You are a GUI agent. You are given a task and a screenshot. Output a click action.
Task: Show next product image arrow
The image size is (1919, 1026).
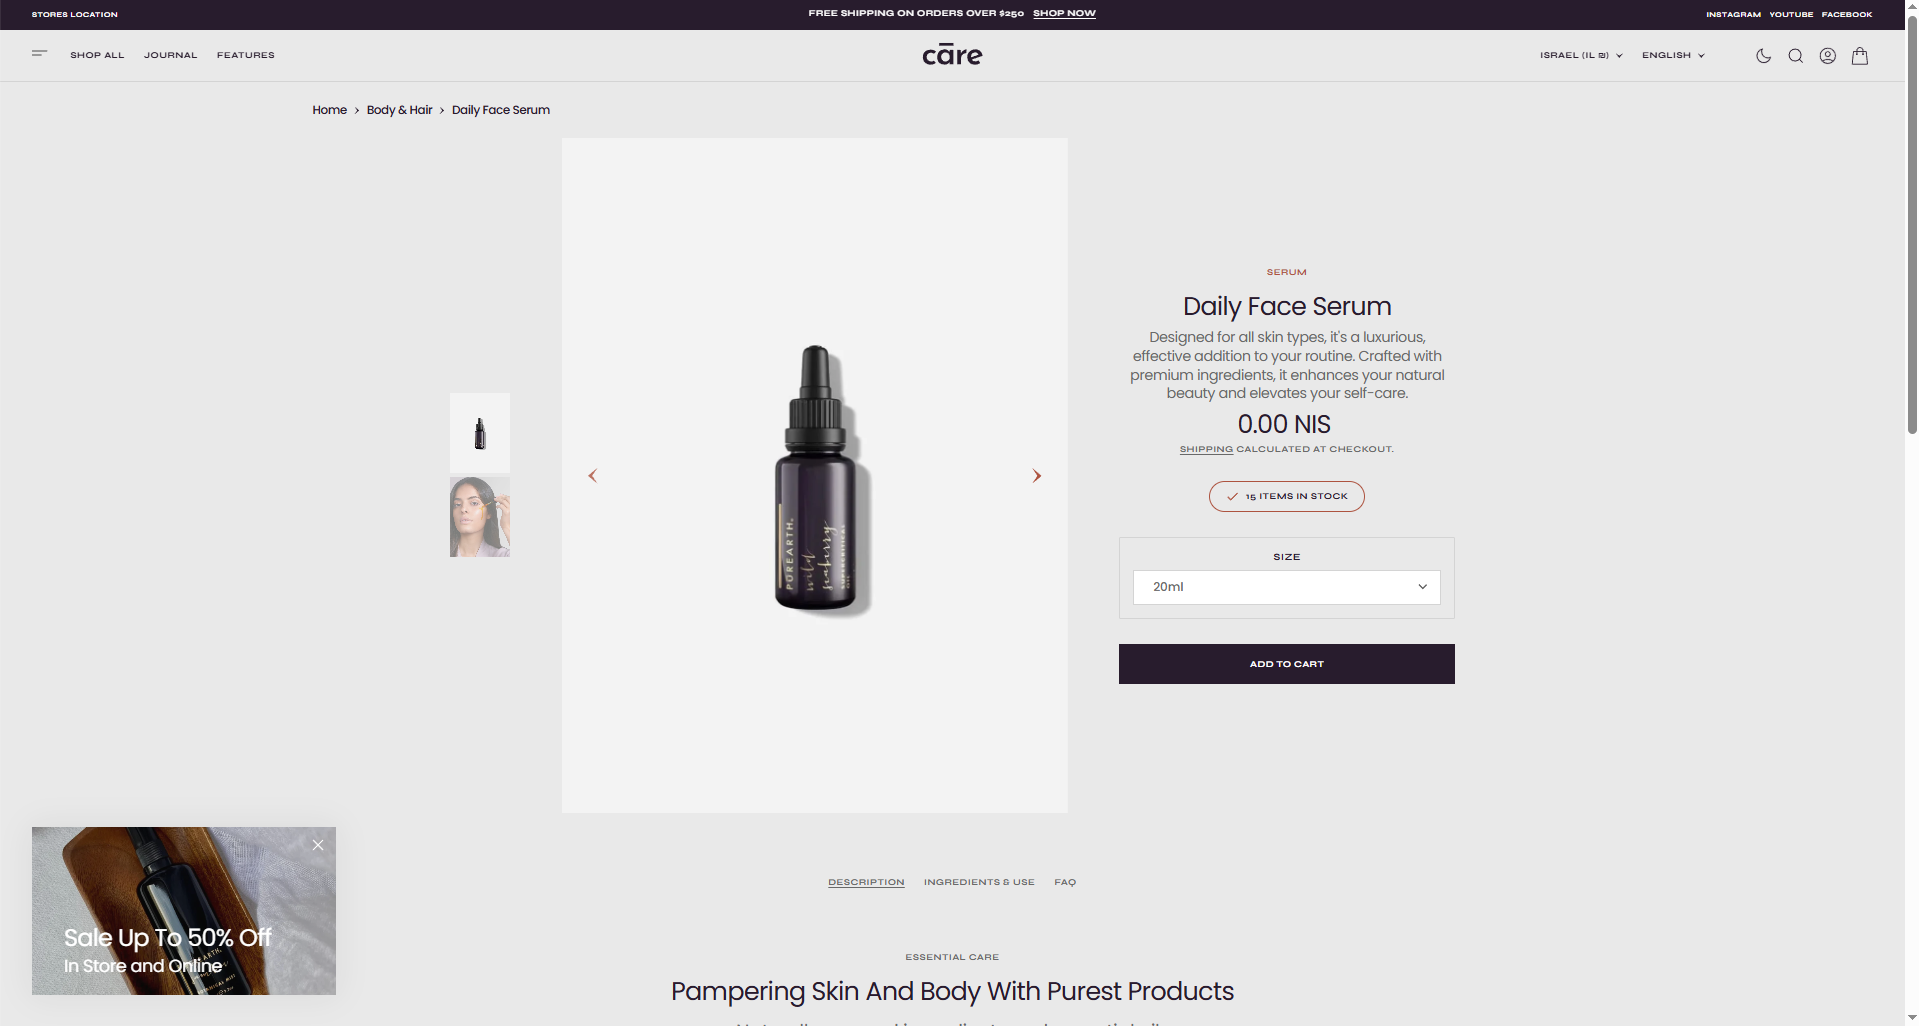coord(1037,476)
